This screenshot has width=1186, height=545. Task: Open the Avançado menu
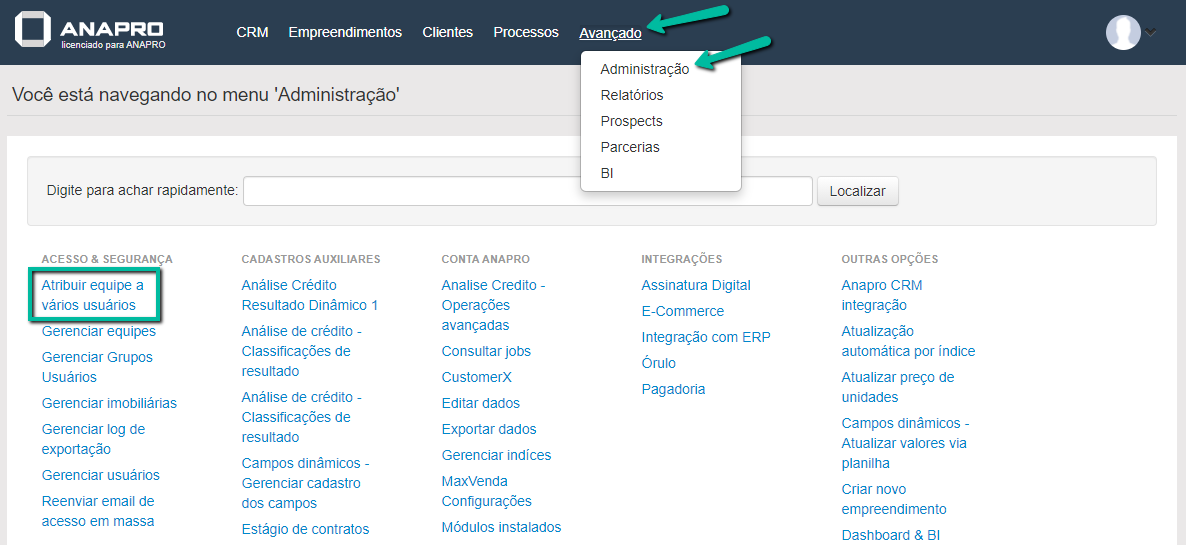(x=610, y=33)
